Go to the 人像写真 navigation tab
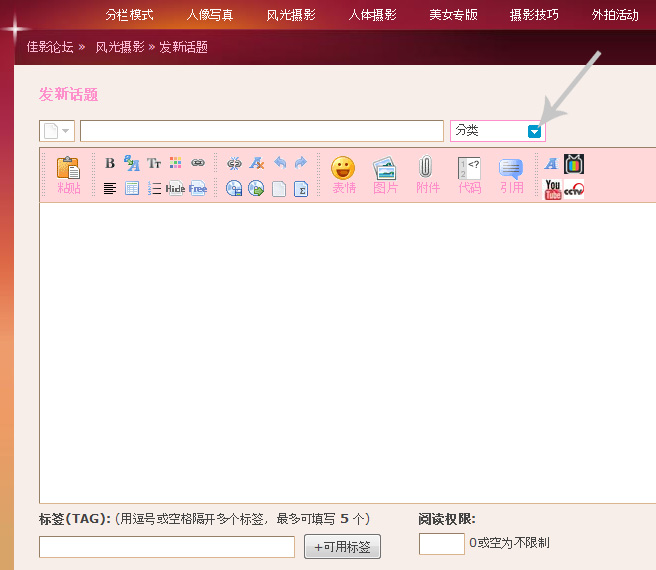The height and width of the screenshot is (570, 656). [210, 15]
